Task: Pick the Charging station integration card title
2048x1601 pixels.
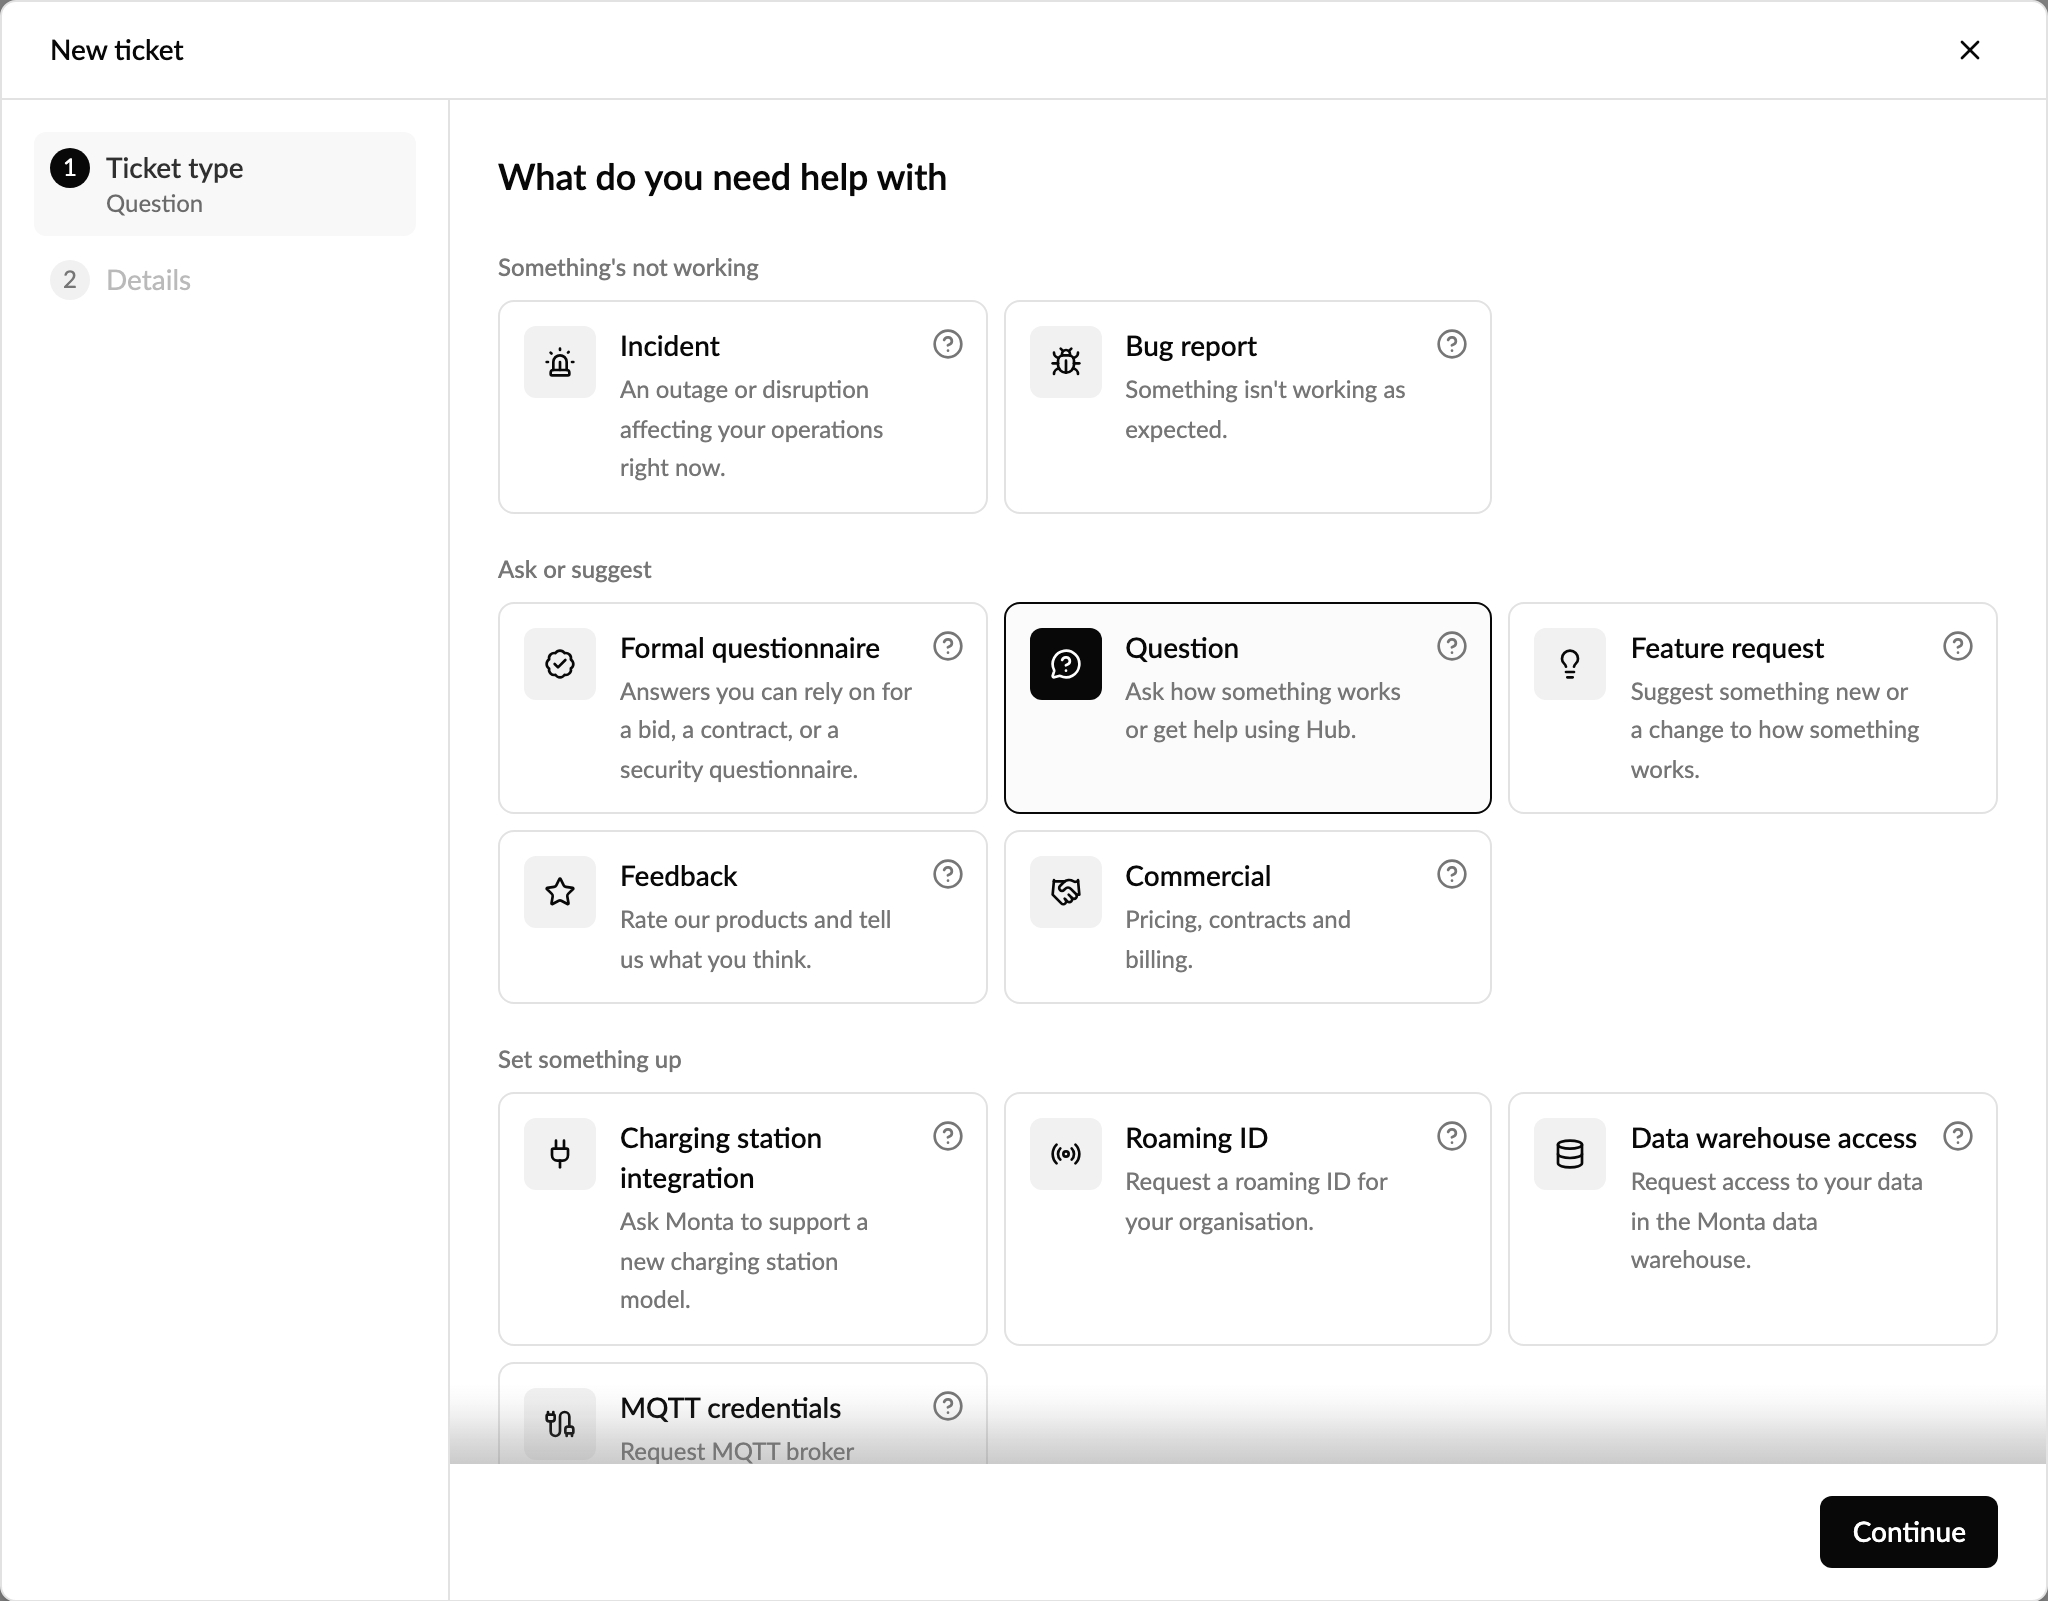Action: (720, 1158)
